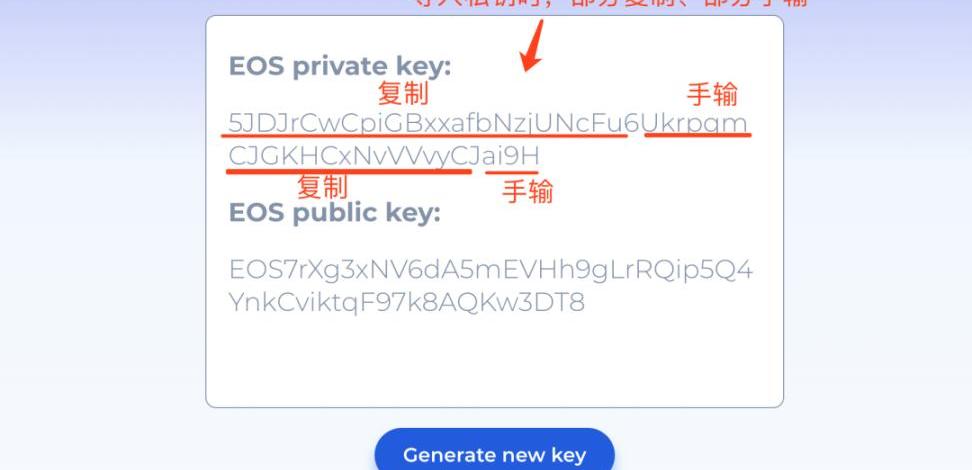The width and height of the screenshot is (972, 470).
Task: Select the EOS public key heading
Action: 335,213
